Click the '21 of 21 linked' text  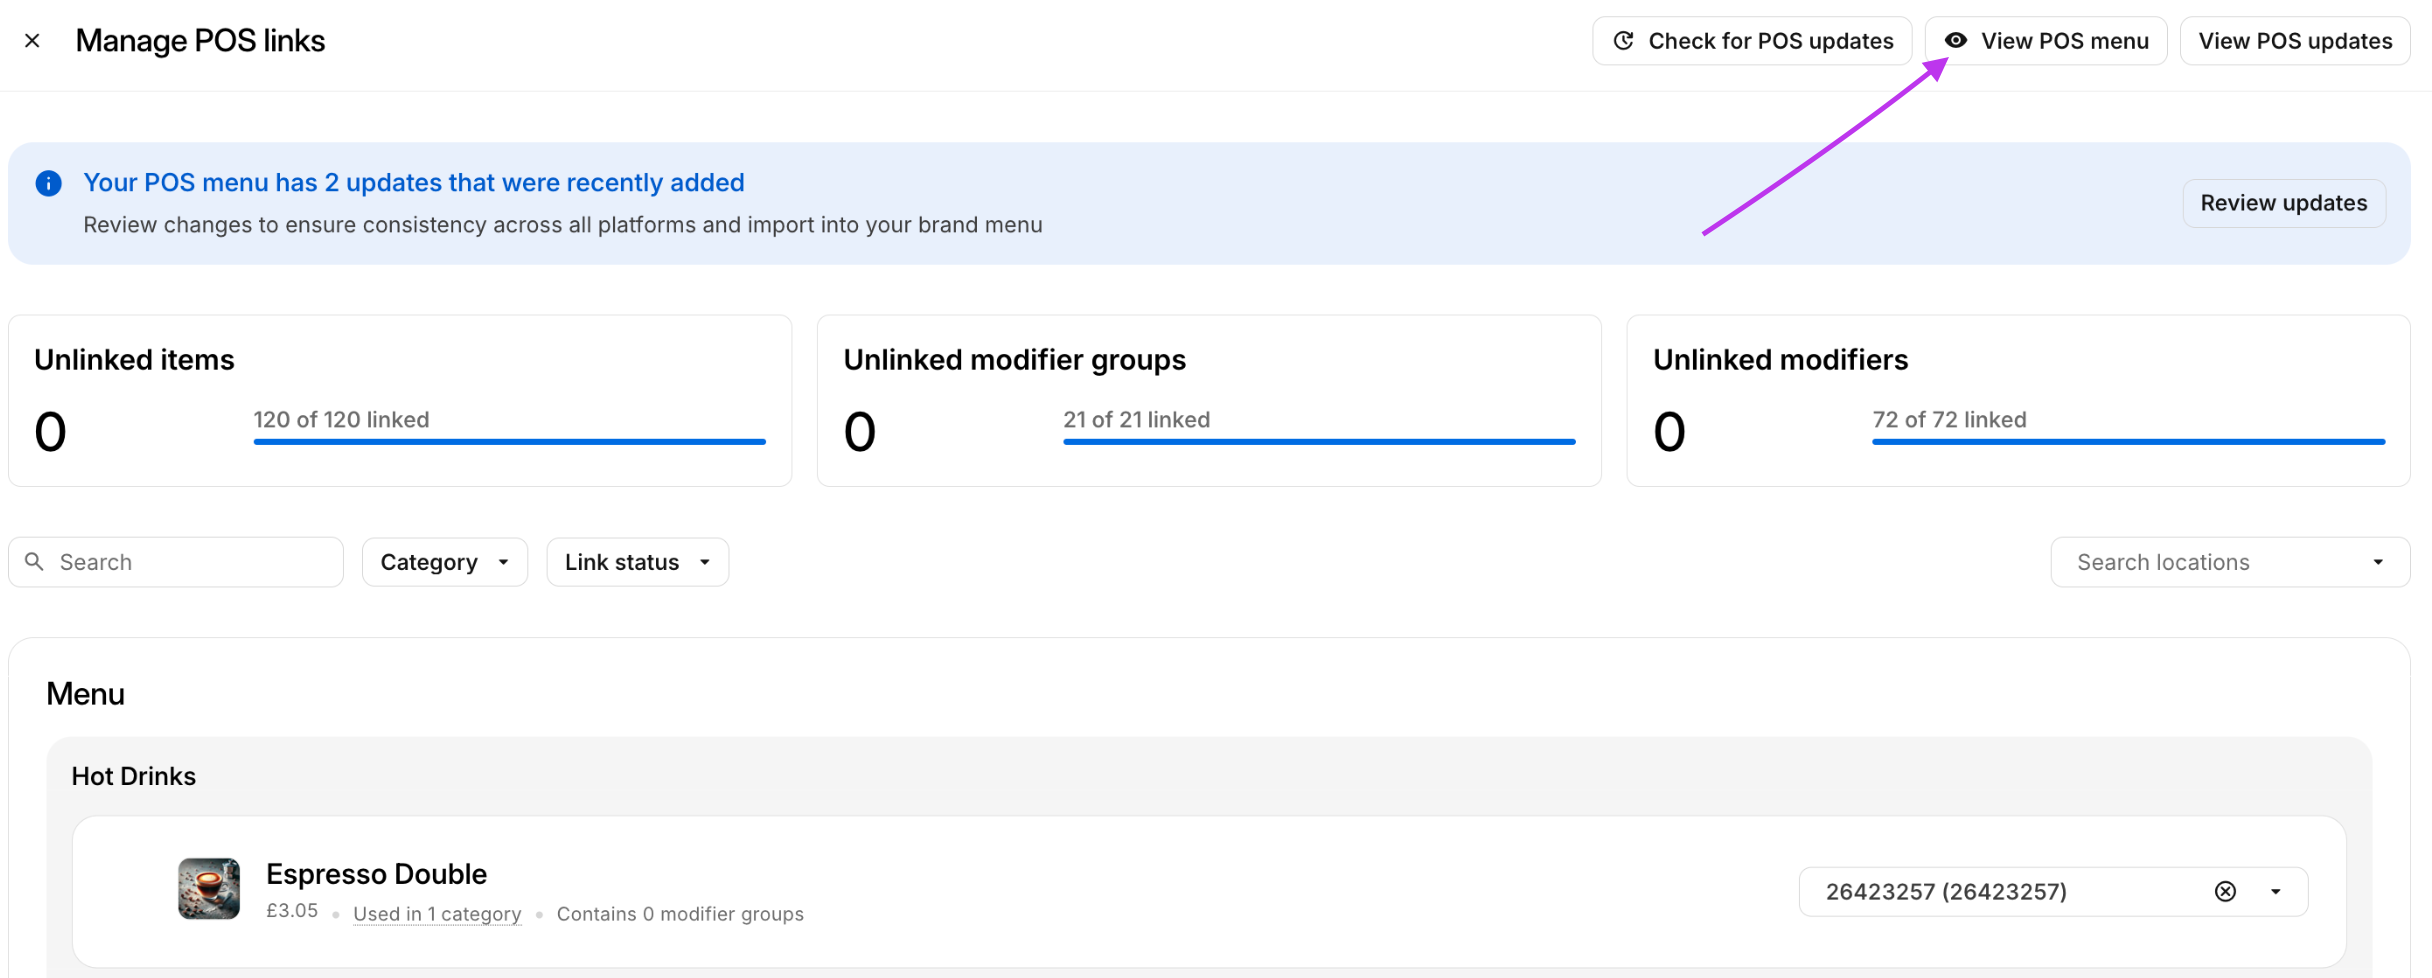[x=1137, y=420]
